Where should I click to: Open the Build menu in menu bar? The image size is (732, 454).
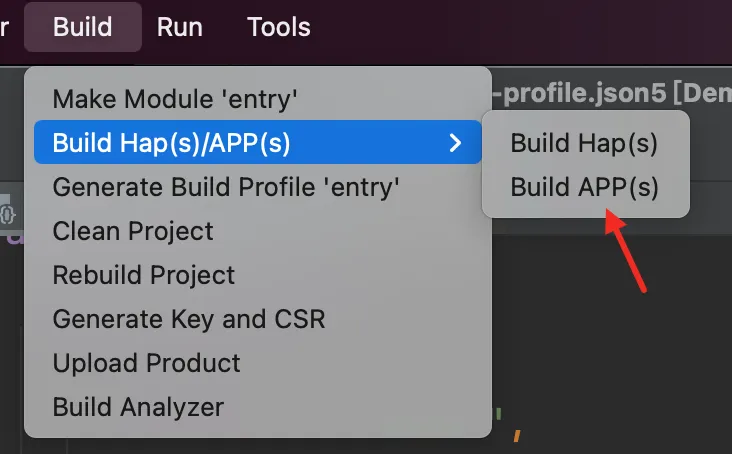tap(83, 27)
